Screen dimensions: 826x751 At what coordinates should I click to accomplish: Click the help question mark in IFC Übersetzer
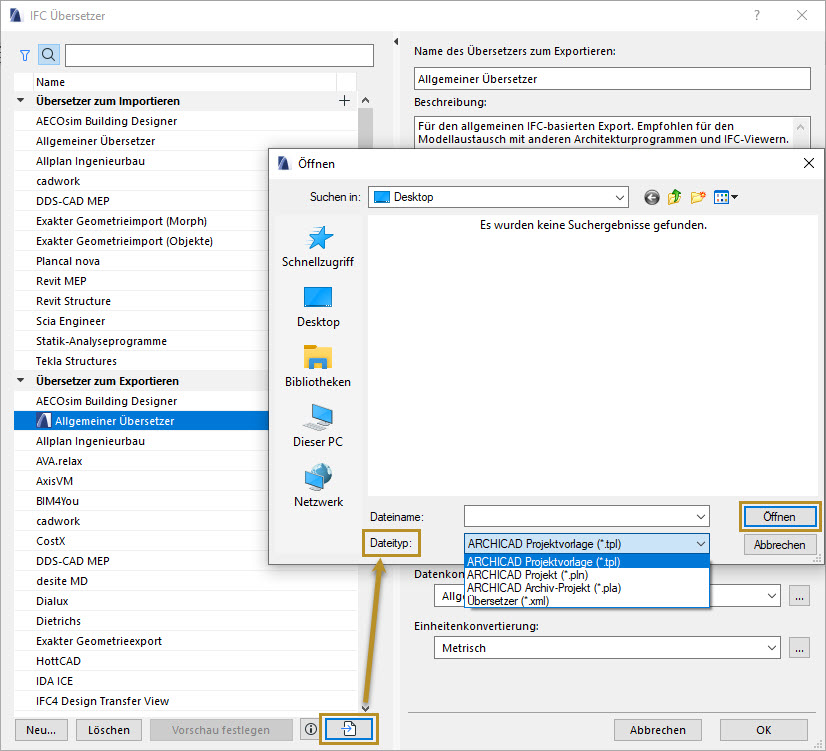pos(757,15)
